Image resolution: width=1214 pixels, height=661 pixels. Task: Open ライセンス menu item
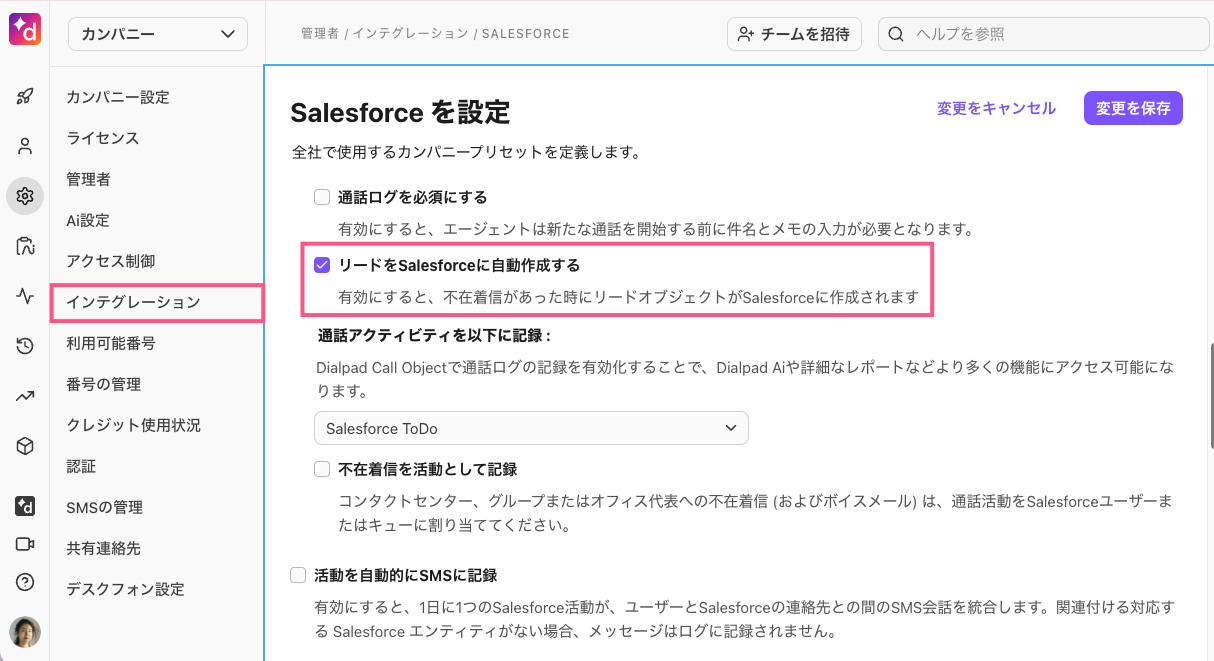103,138
